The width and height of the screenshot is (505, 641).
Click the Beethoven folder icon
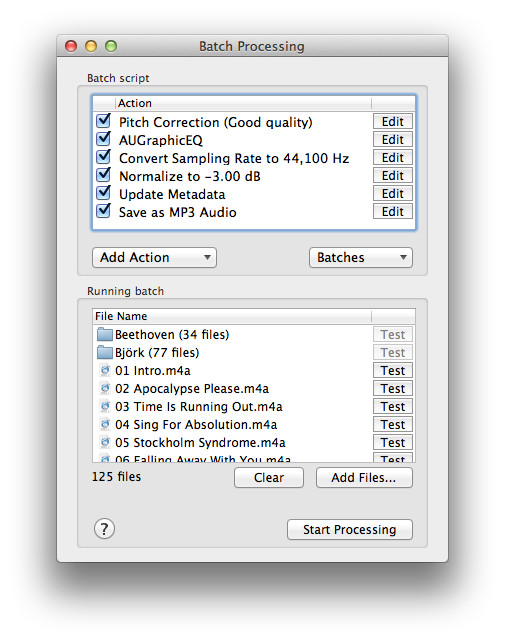coord(105,334)
